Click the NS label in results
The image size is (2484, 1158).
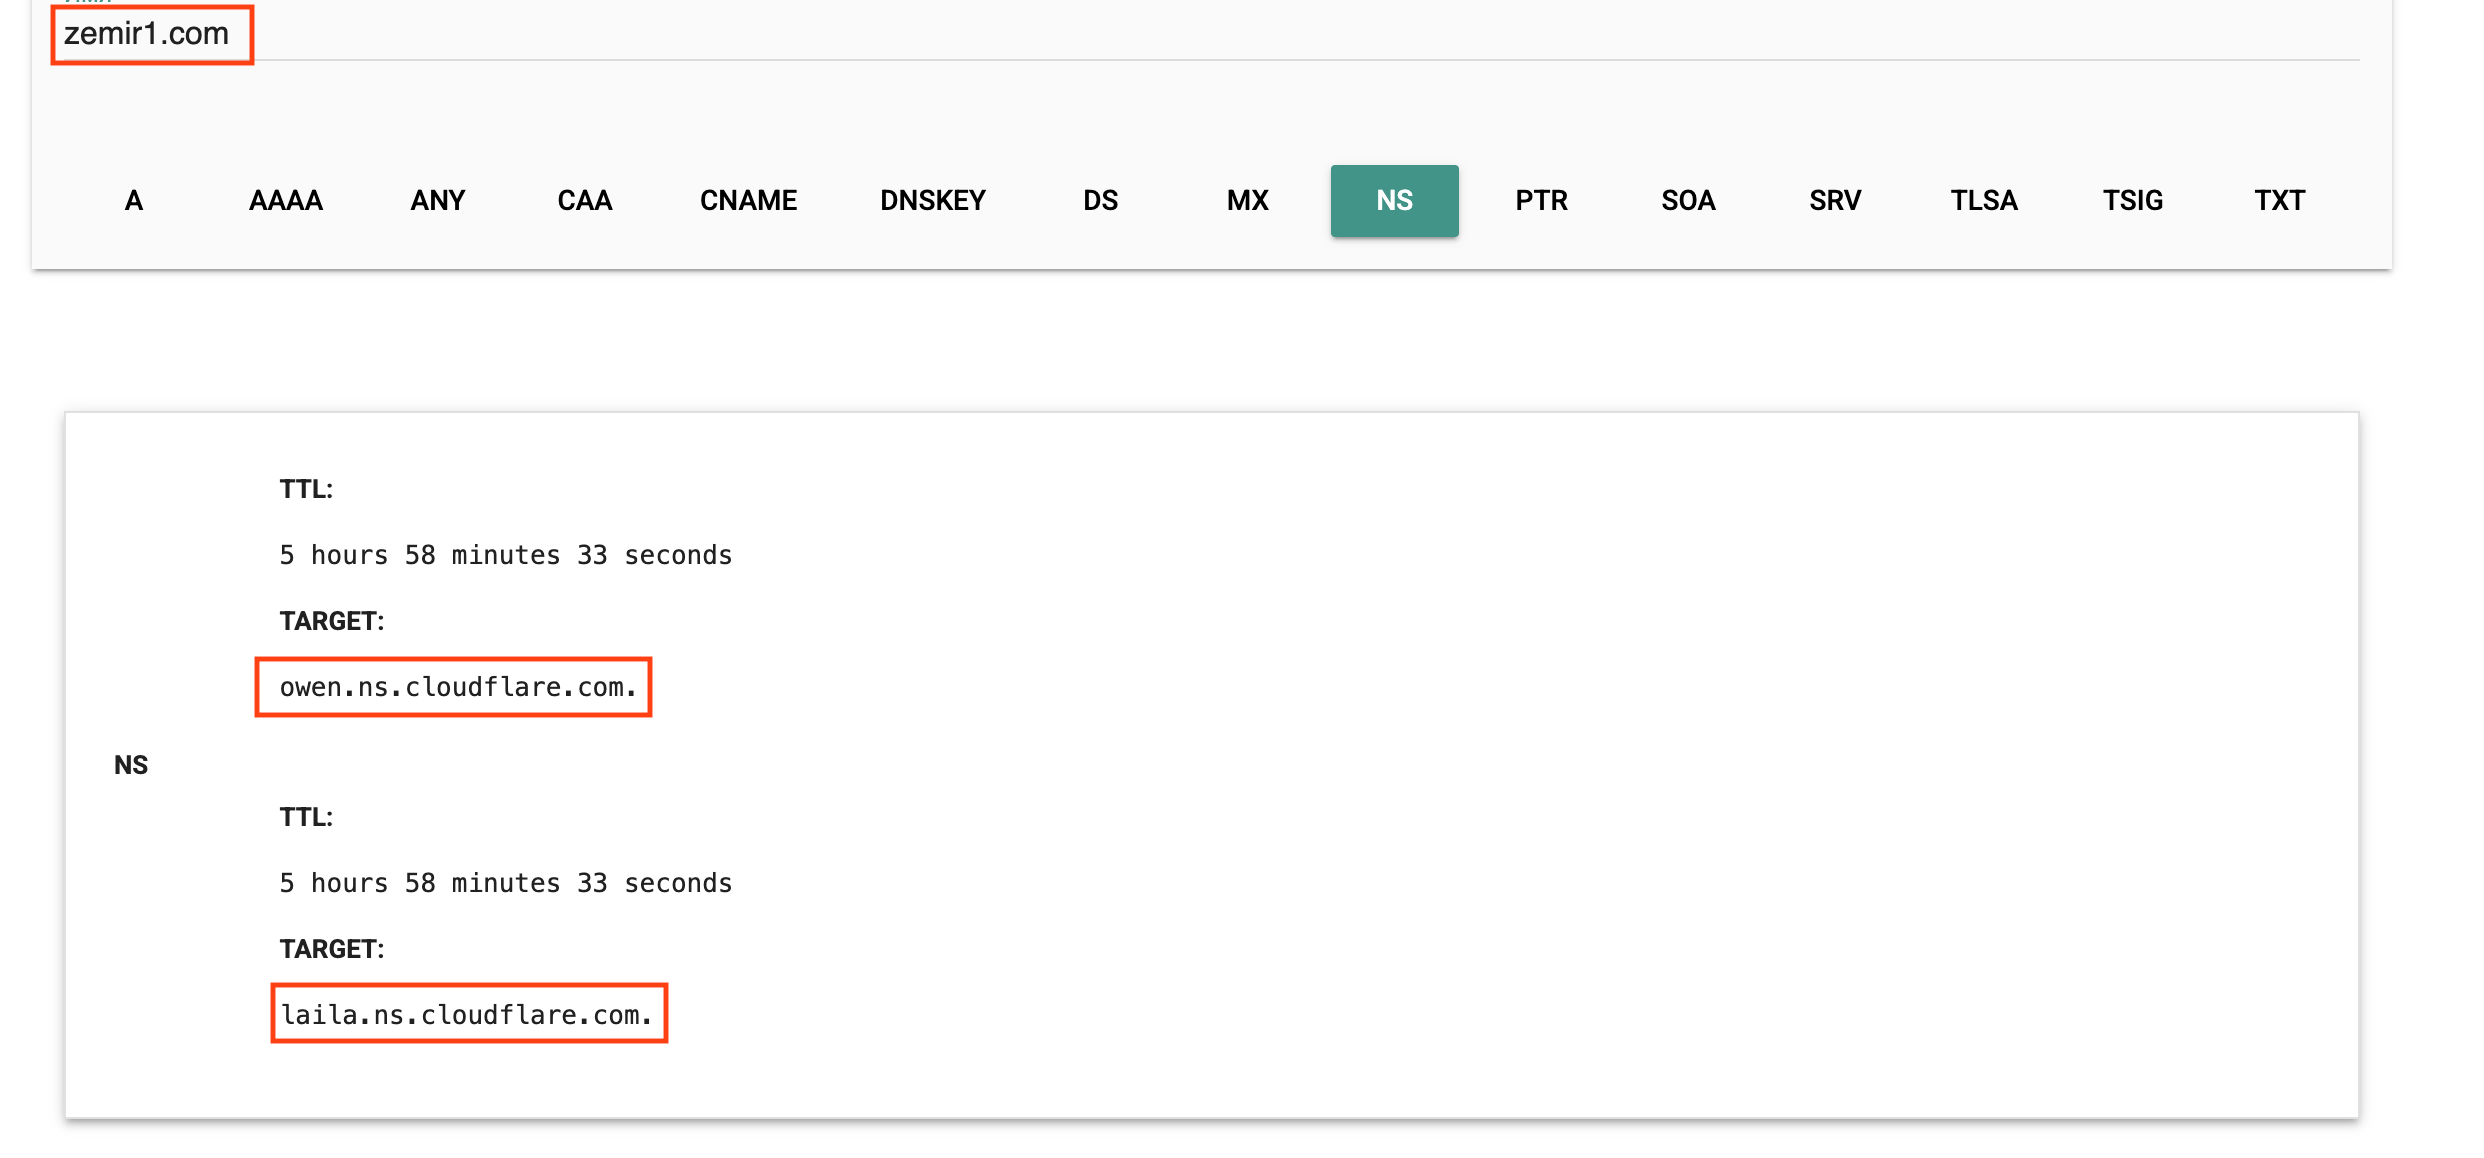pos(131,765)
